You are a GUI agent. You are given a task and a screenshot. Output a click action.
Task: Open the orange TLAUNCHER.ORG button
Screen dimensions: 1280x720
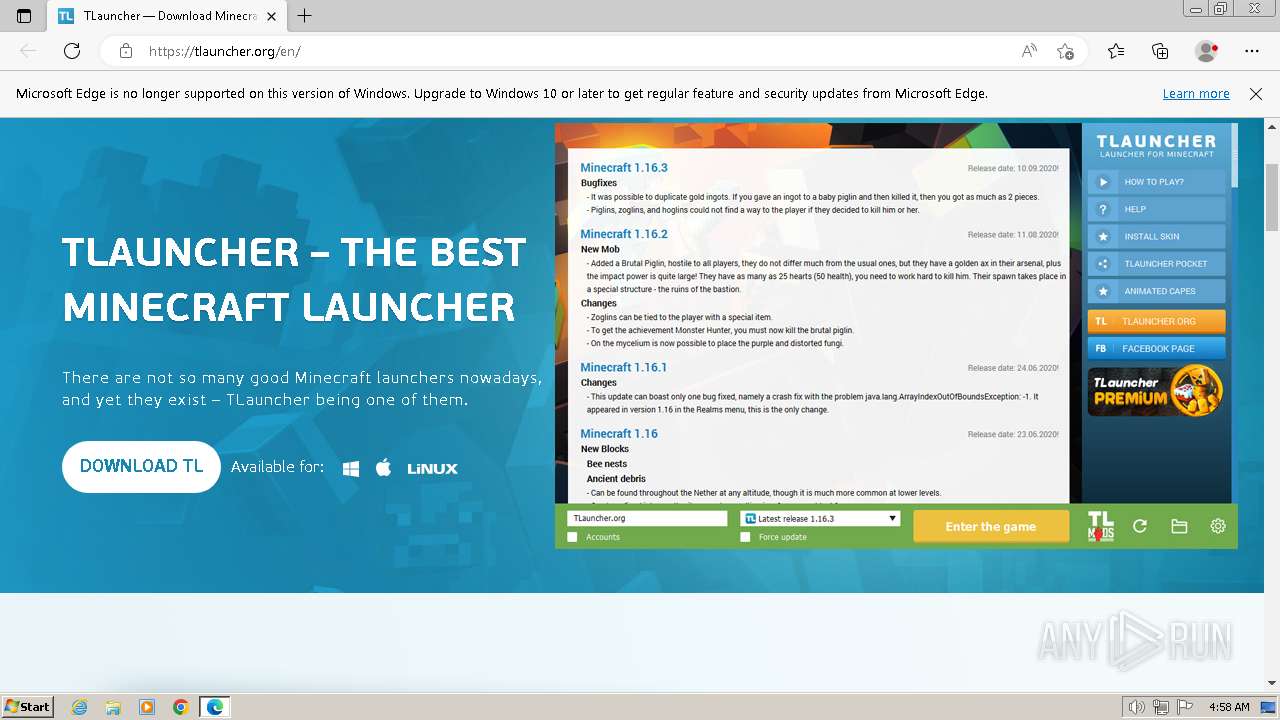tap(1156, 321)
